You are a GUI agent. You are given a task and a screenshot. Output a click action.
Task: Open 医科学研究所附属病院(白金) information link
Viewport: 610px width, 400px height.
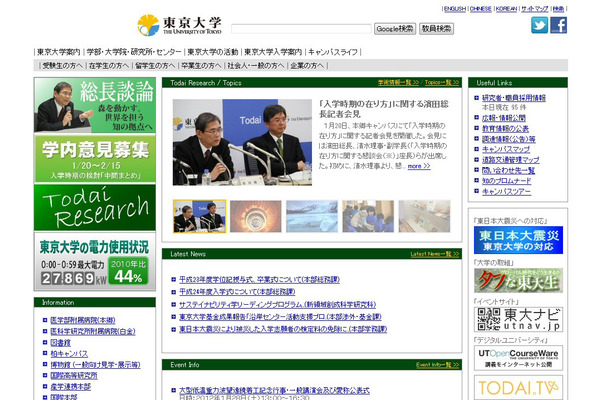tap(93, 332)
